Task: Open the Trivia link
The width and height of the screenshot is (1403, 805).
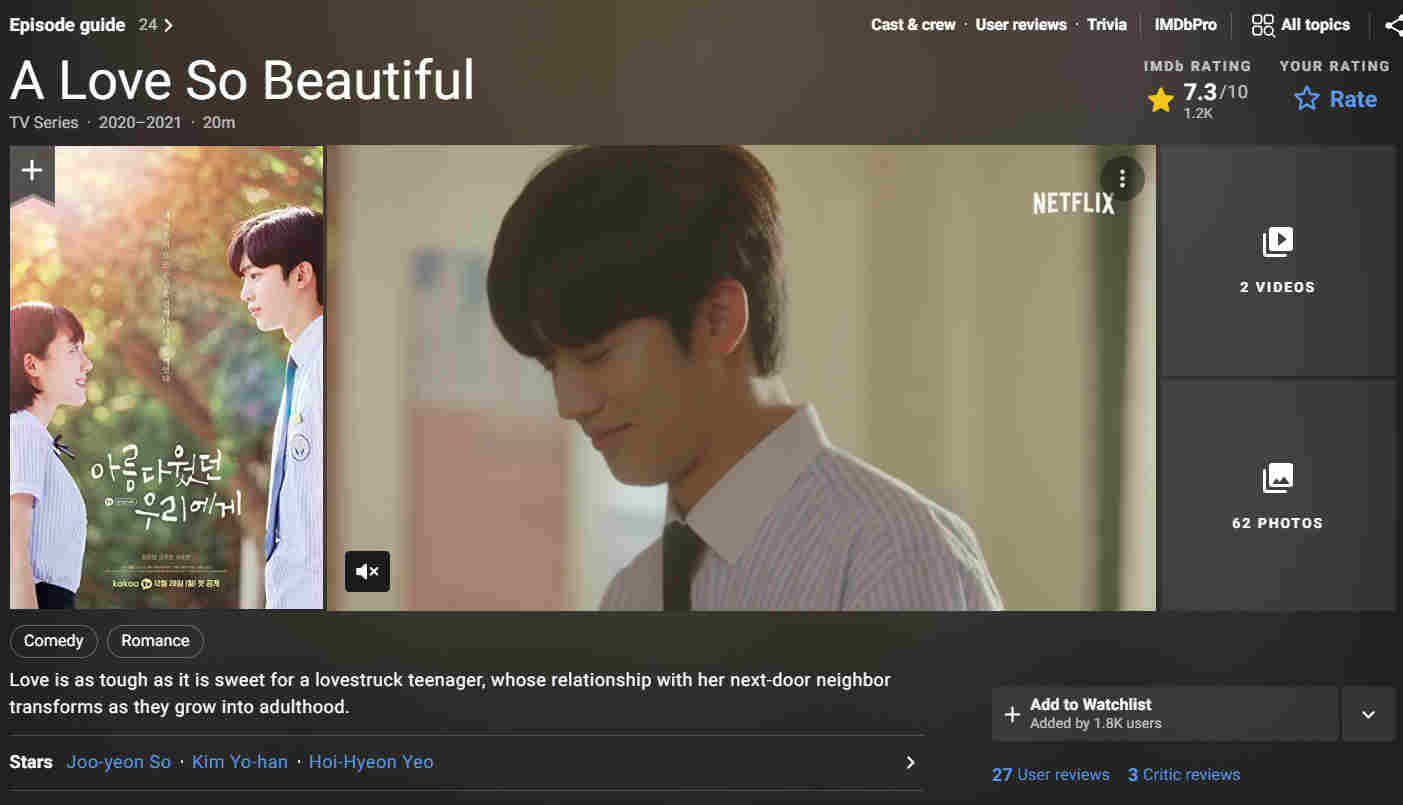Action: tap(1107, 25)
